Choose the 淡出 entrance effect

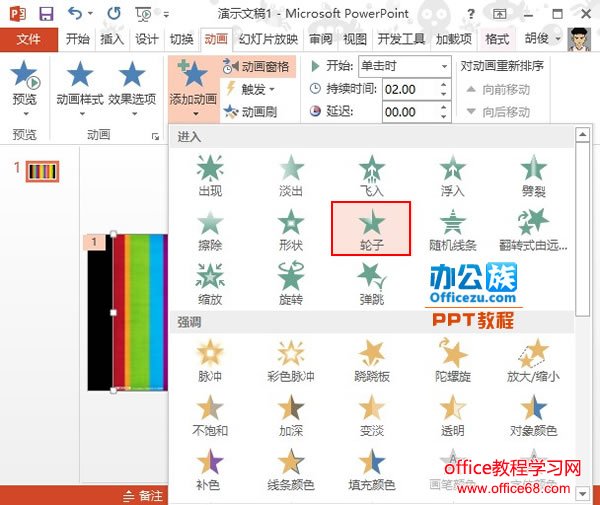coord(291,175)
